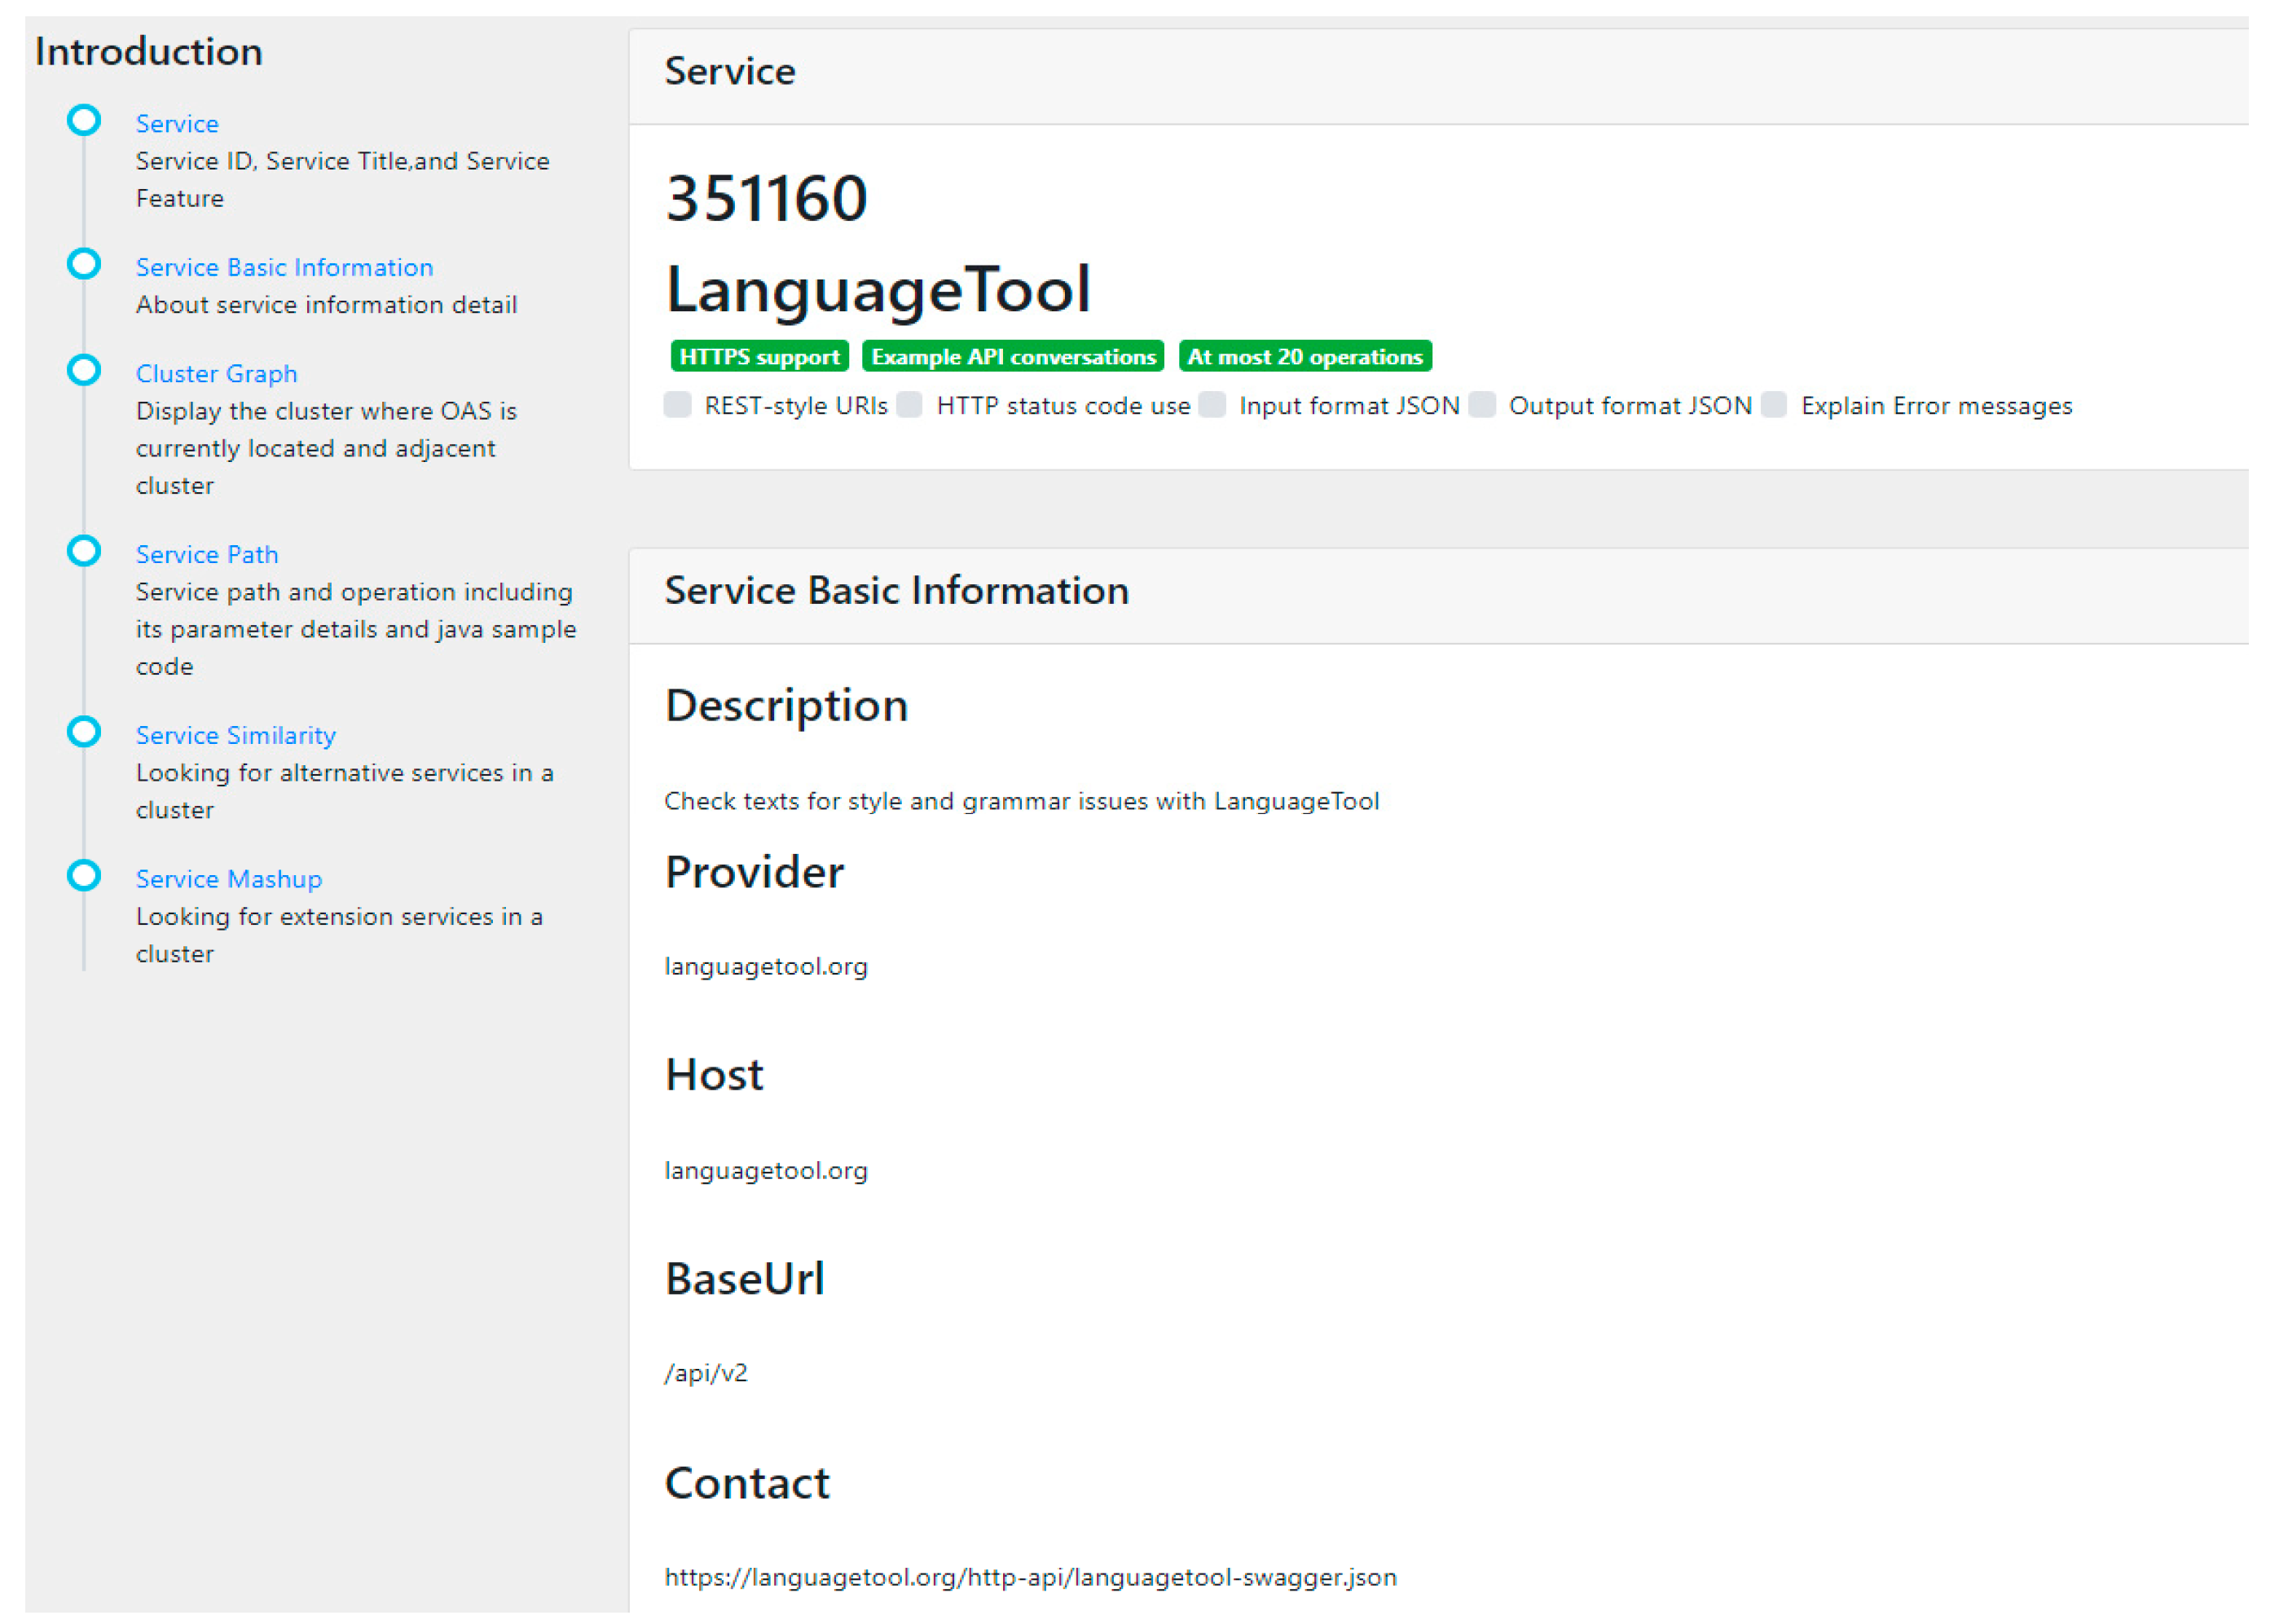This screenshot has width=2288, height=1624.
Task: Open the Service link in the sidebar
Action: point(177,124)
